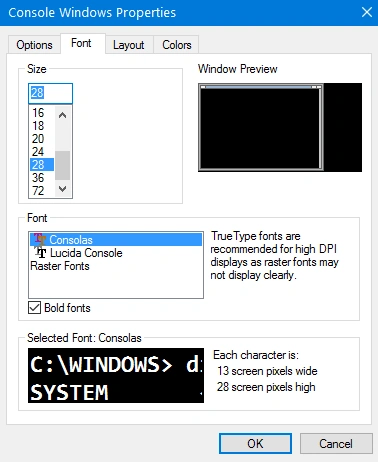
Task: Click the font size input field
Action: 50,93
